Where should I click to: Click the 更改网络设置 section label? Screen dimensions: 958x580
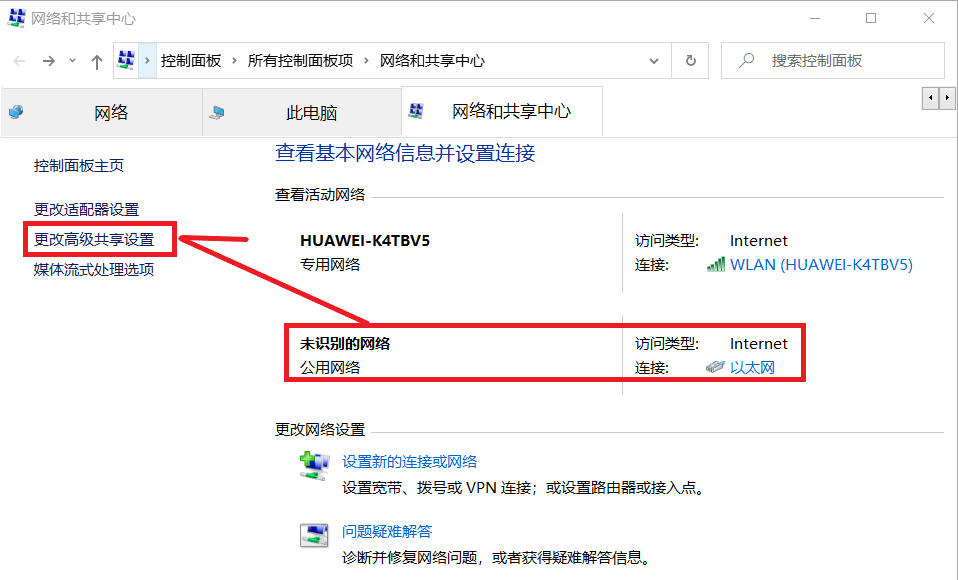click(320, 430)
